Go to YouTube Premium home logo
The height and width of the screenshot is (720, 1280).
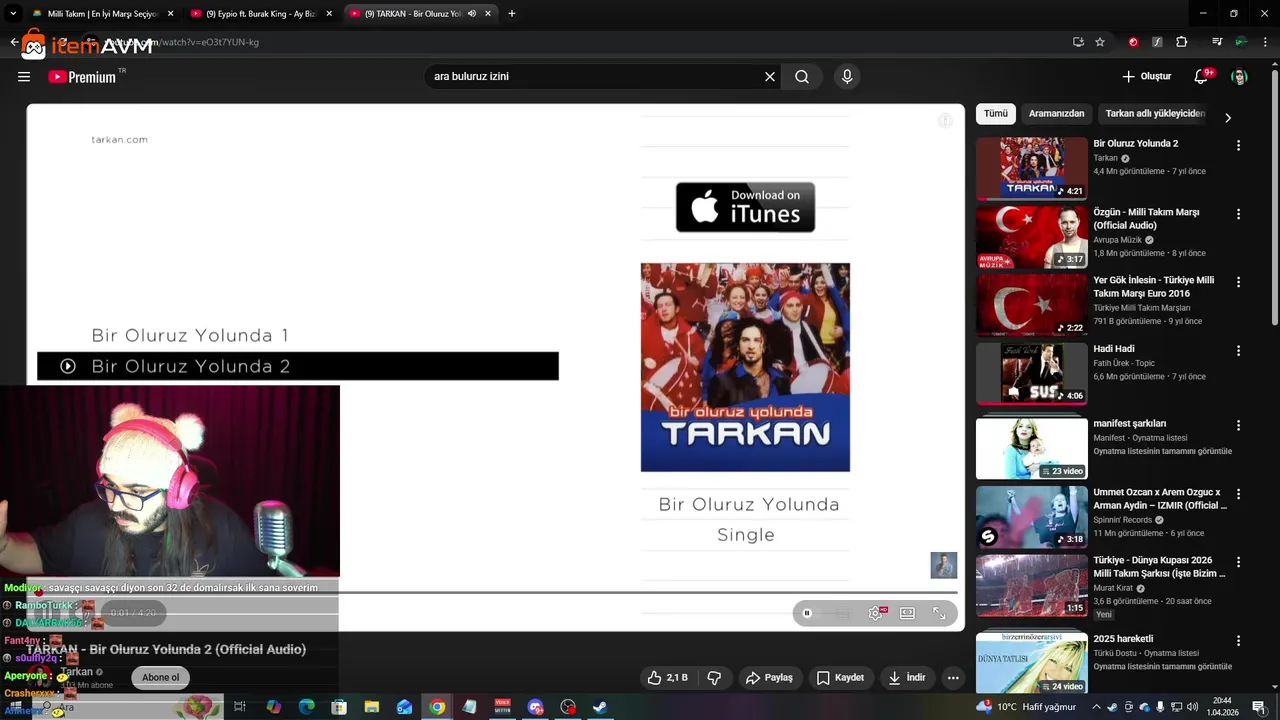tap(82, 77)
